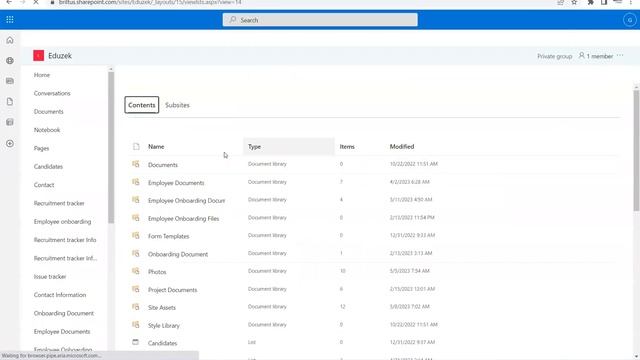640x360 pixels.
Task: Click the red Eduzek site logo
Action: pos(38,56)
